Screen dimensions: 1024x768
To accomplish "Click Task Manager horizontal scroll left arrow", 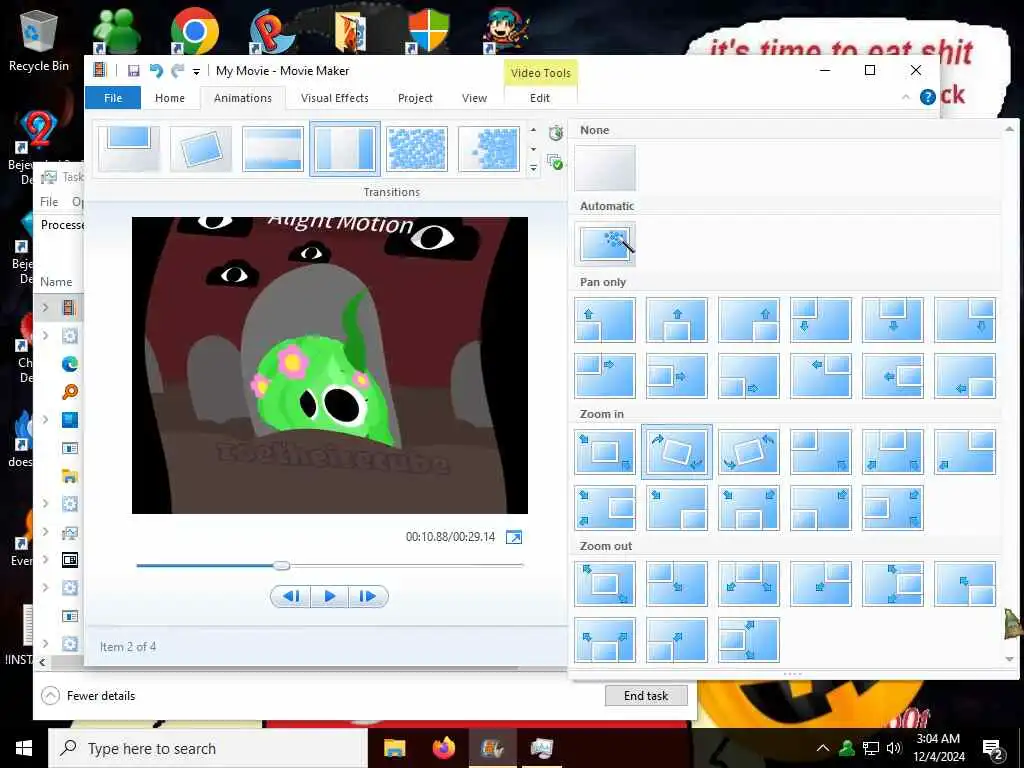I will tap(42, 662).
